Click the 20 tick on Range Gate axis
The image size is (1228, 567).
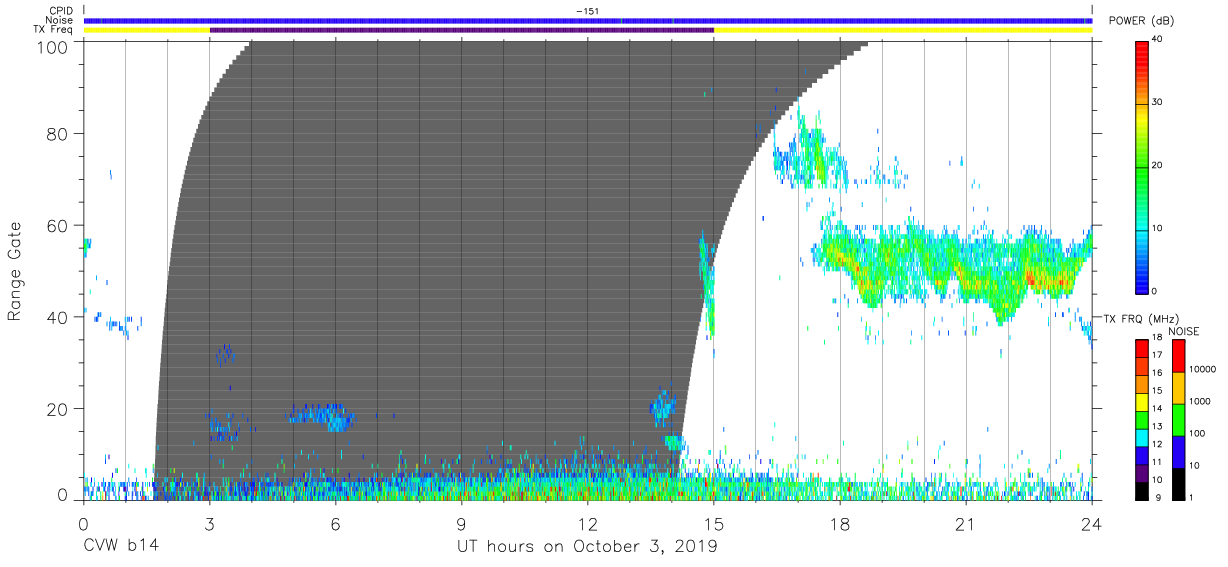click(x=58, y=409)
